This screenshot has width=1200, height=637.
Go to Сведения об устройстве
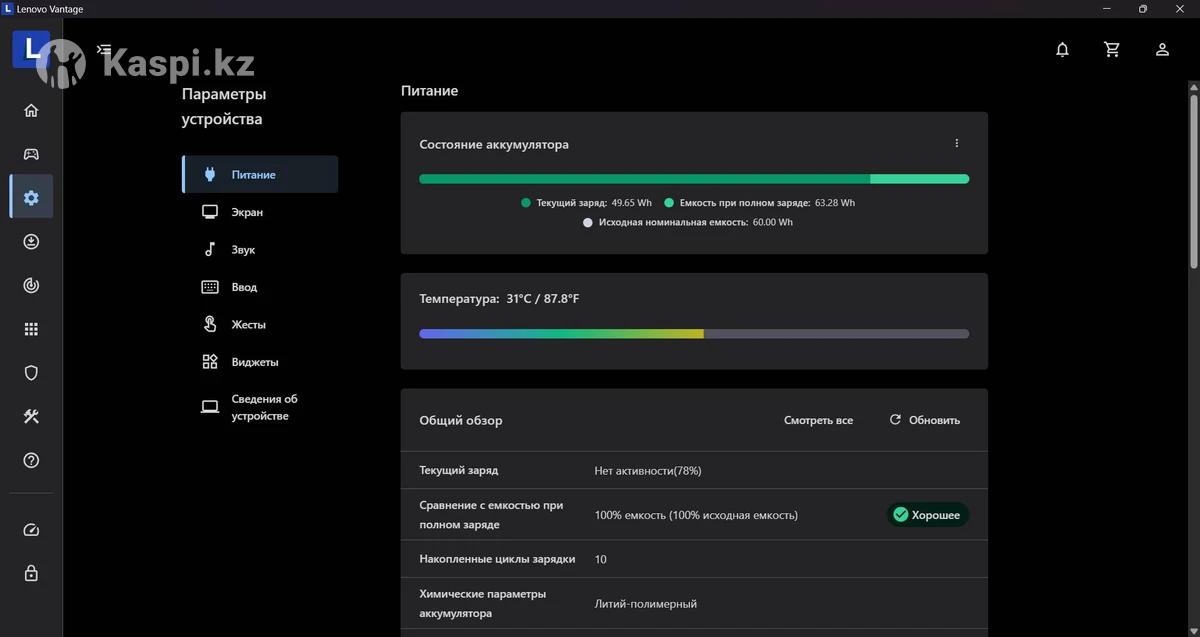click(x=264, y=407)
